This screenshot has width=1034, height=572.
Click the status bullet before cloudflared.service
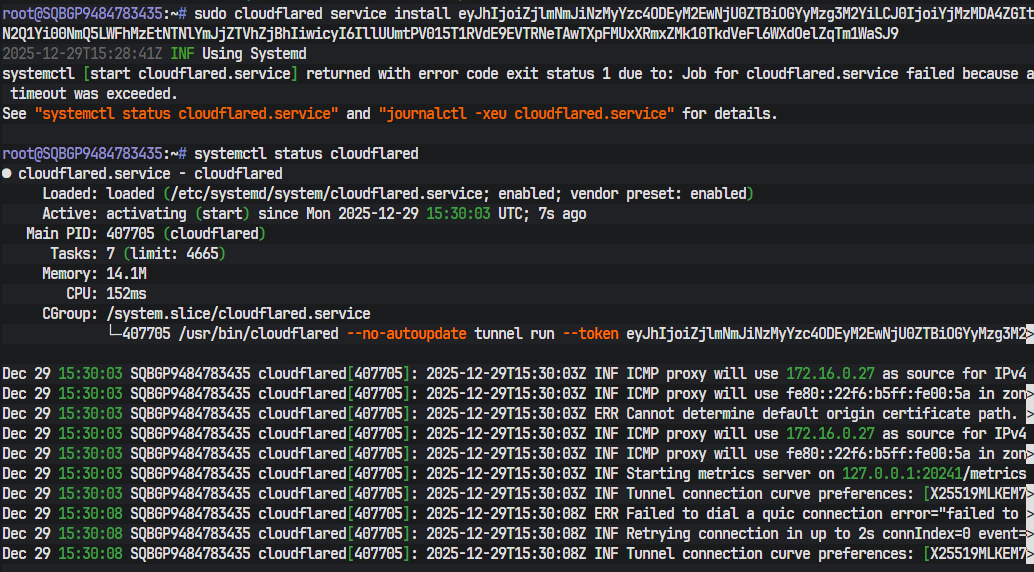coord(7,174)
